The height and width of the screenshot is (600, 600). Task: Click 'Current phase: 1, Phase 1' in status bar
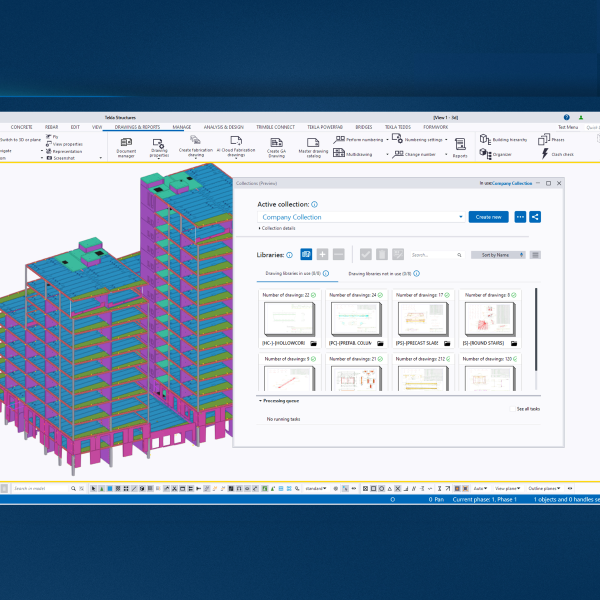click(484, 499)
